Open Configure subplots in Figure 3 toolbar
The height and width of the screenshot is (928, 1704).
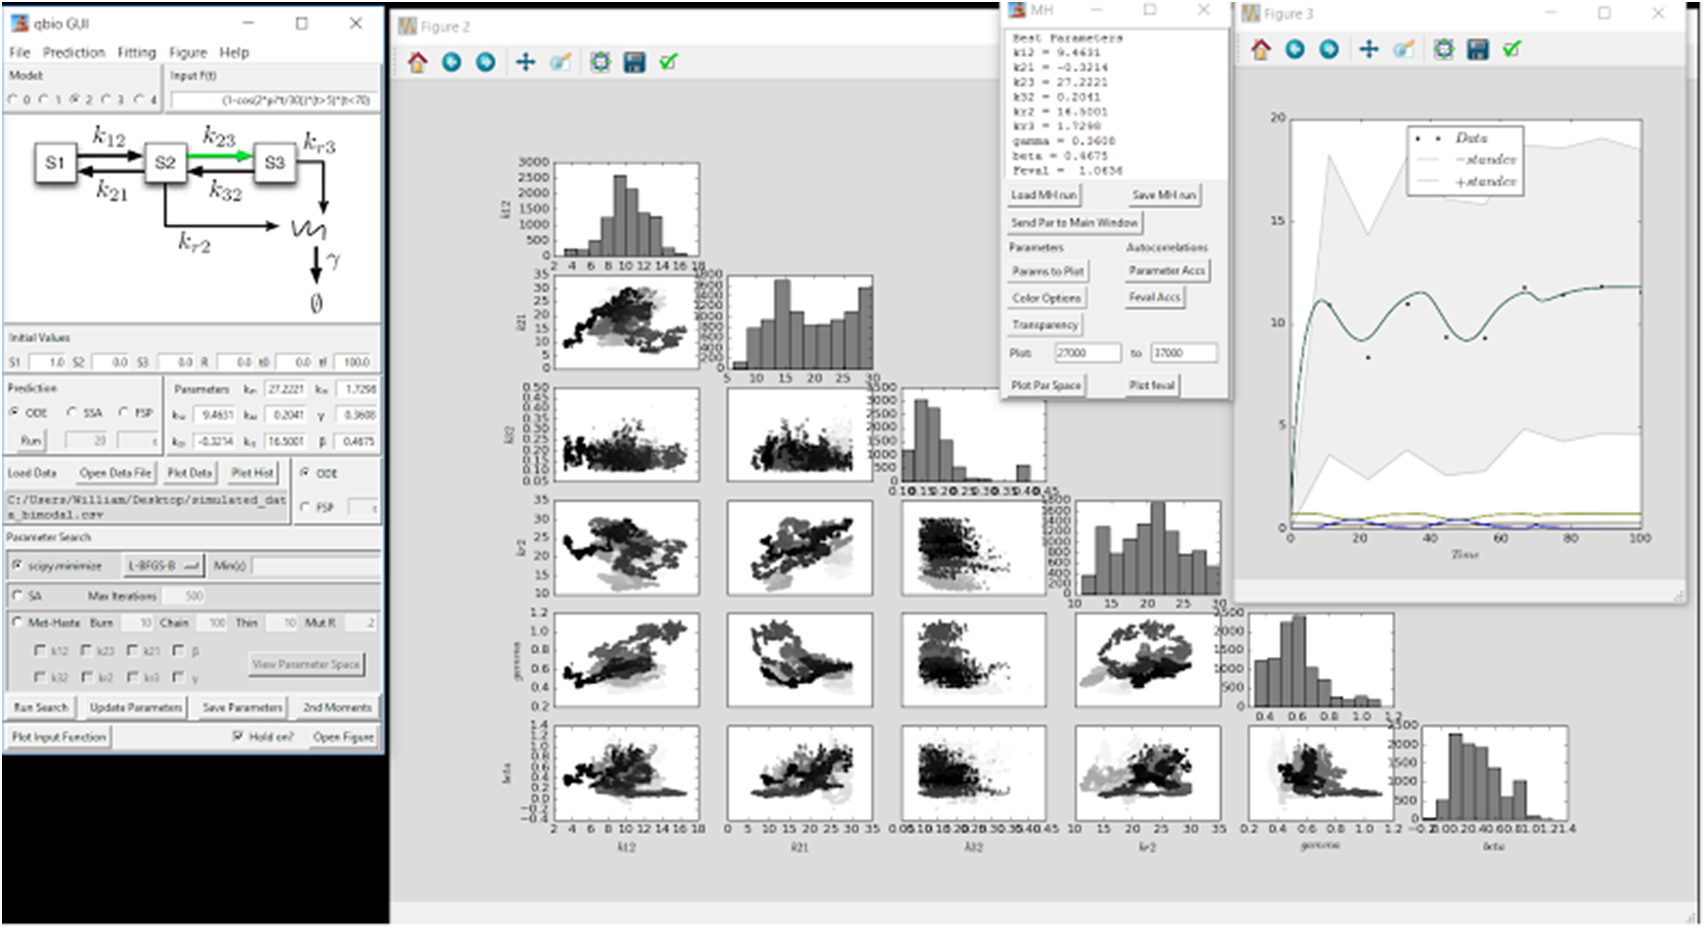[1443, 49]
